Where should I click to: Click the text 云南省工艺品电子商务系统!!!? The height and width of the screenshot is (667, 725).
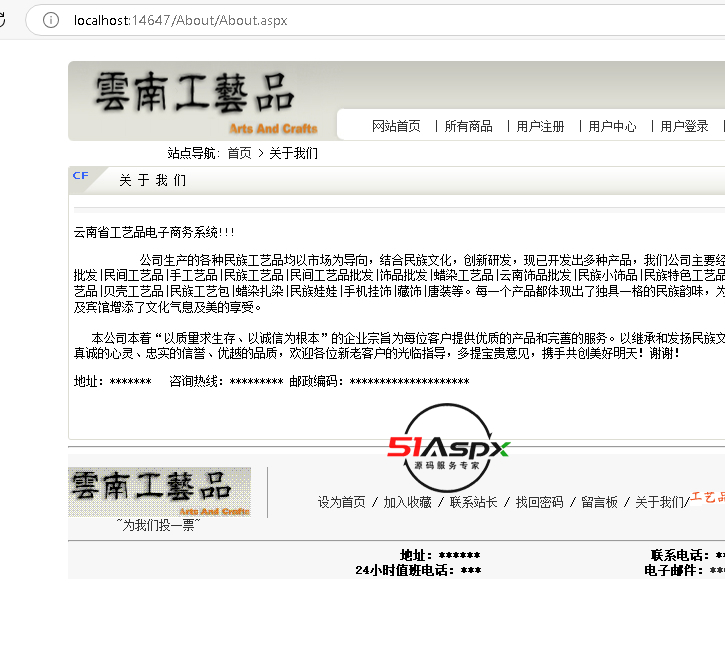(x=154, y=232)
